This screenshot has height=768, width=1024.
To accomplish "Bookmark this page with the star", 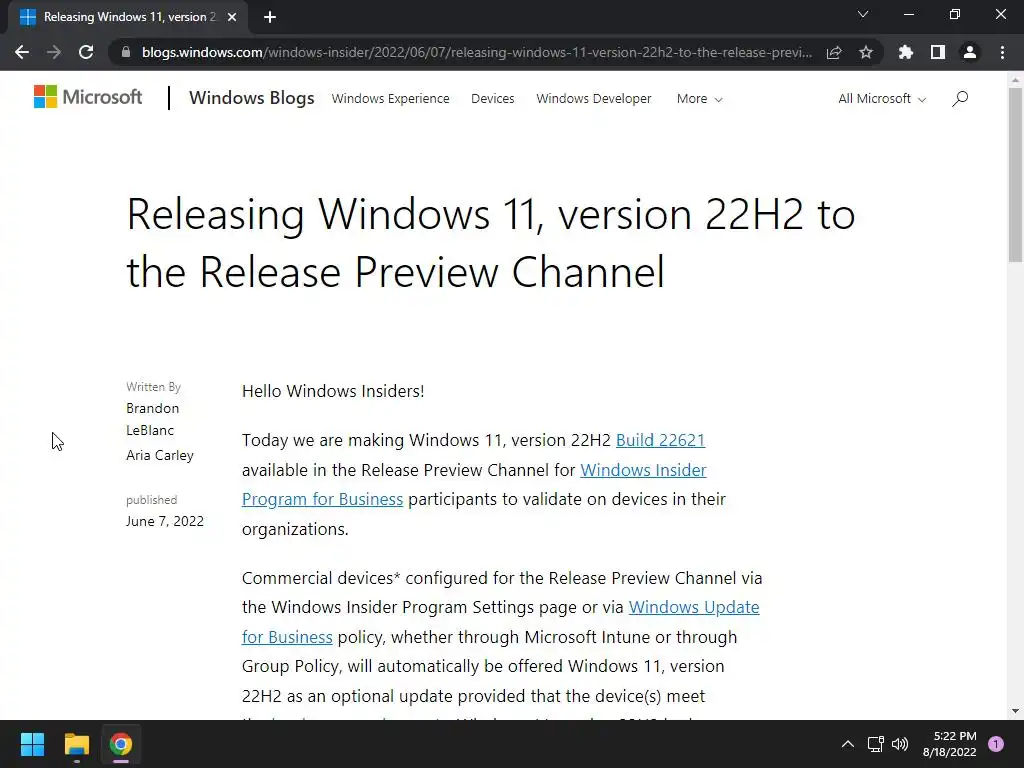I will [x=866, y=52].
